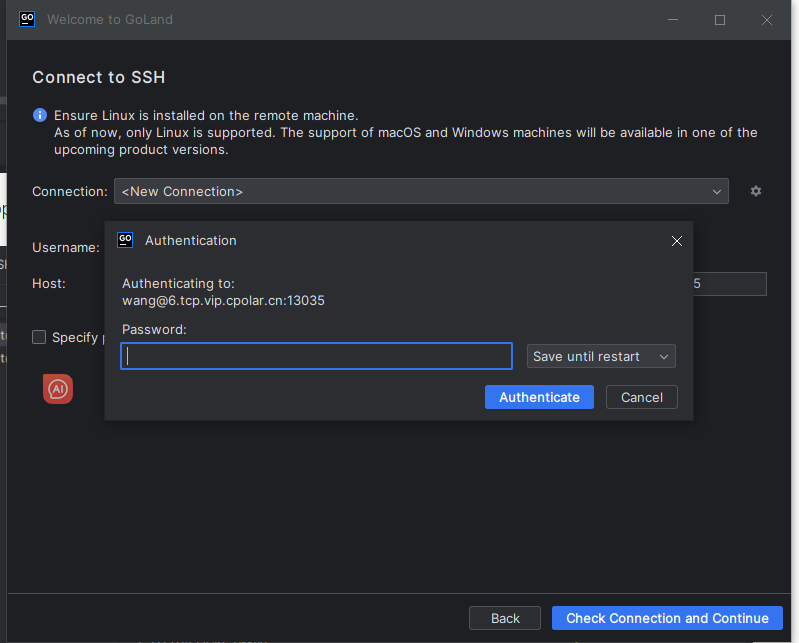Open the SSH connection settings gear
This screenshot has width=799, height=643.
[x=756, y=191]
